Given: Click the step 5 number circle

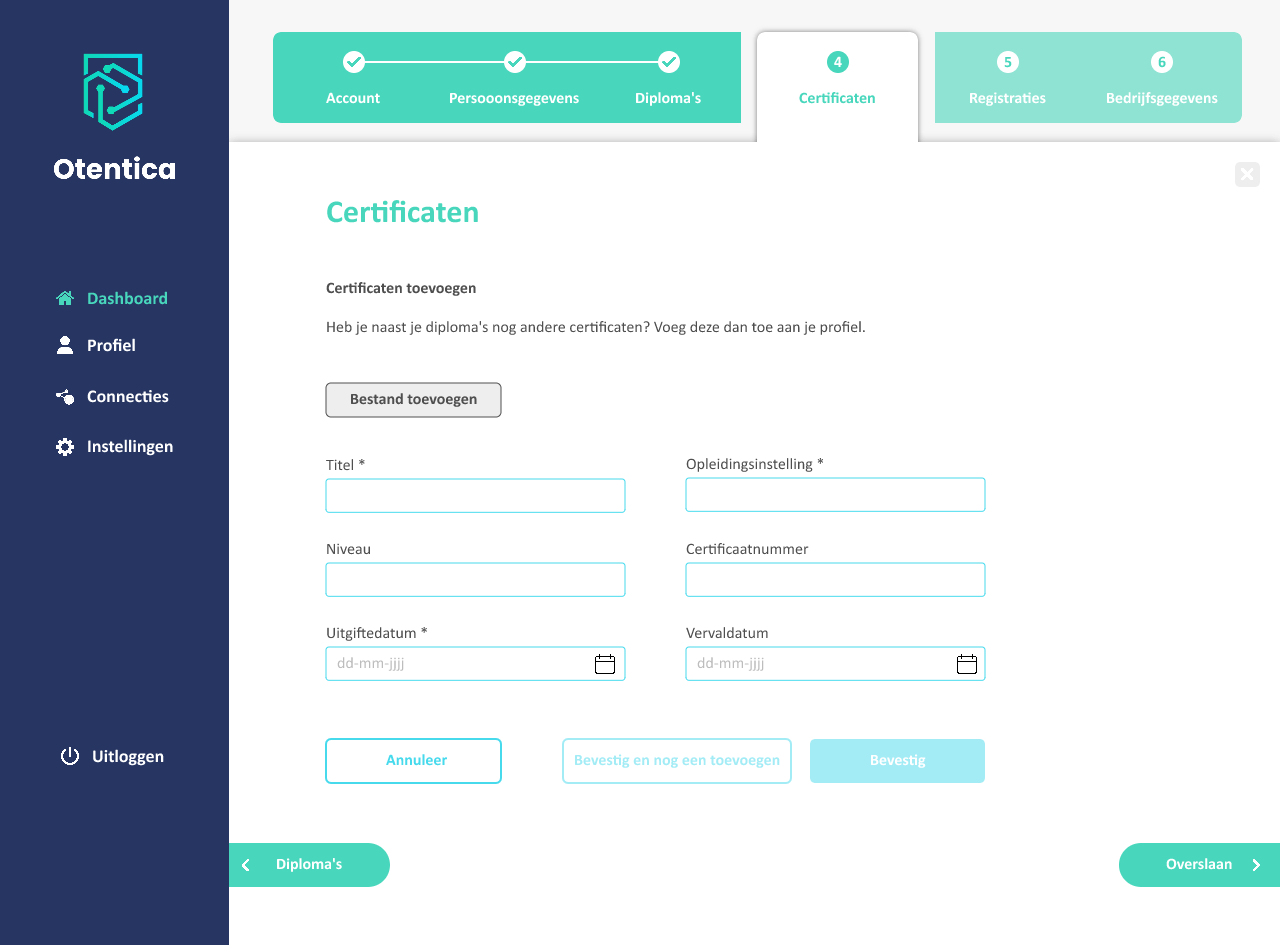Looking at the screenshot, I should coord(1008,62).
